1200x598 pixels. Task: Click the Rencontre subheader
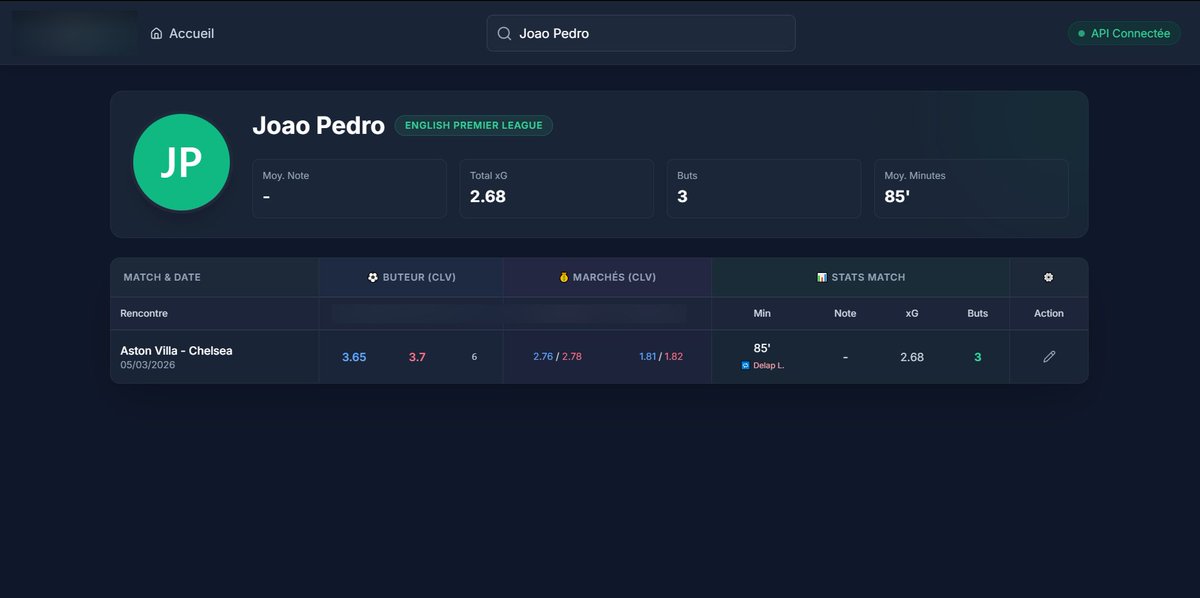click(x=144, y=313)
